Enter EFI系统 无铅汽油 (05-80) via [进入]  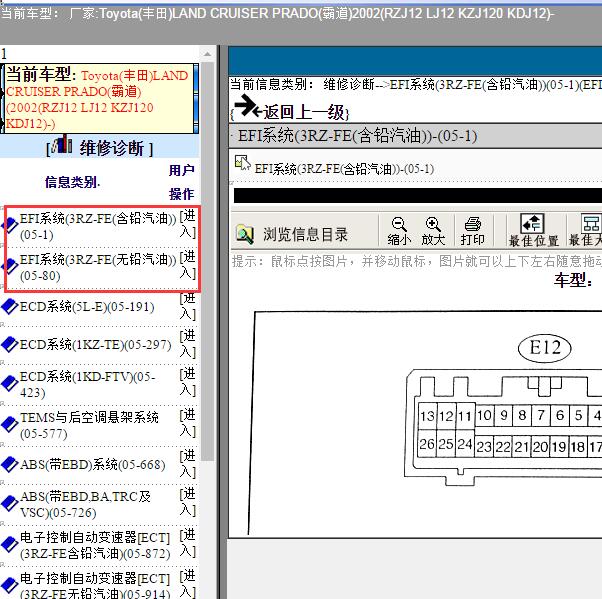[188, 265]
